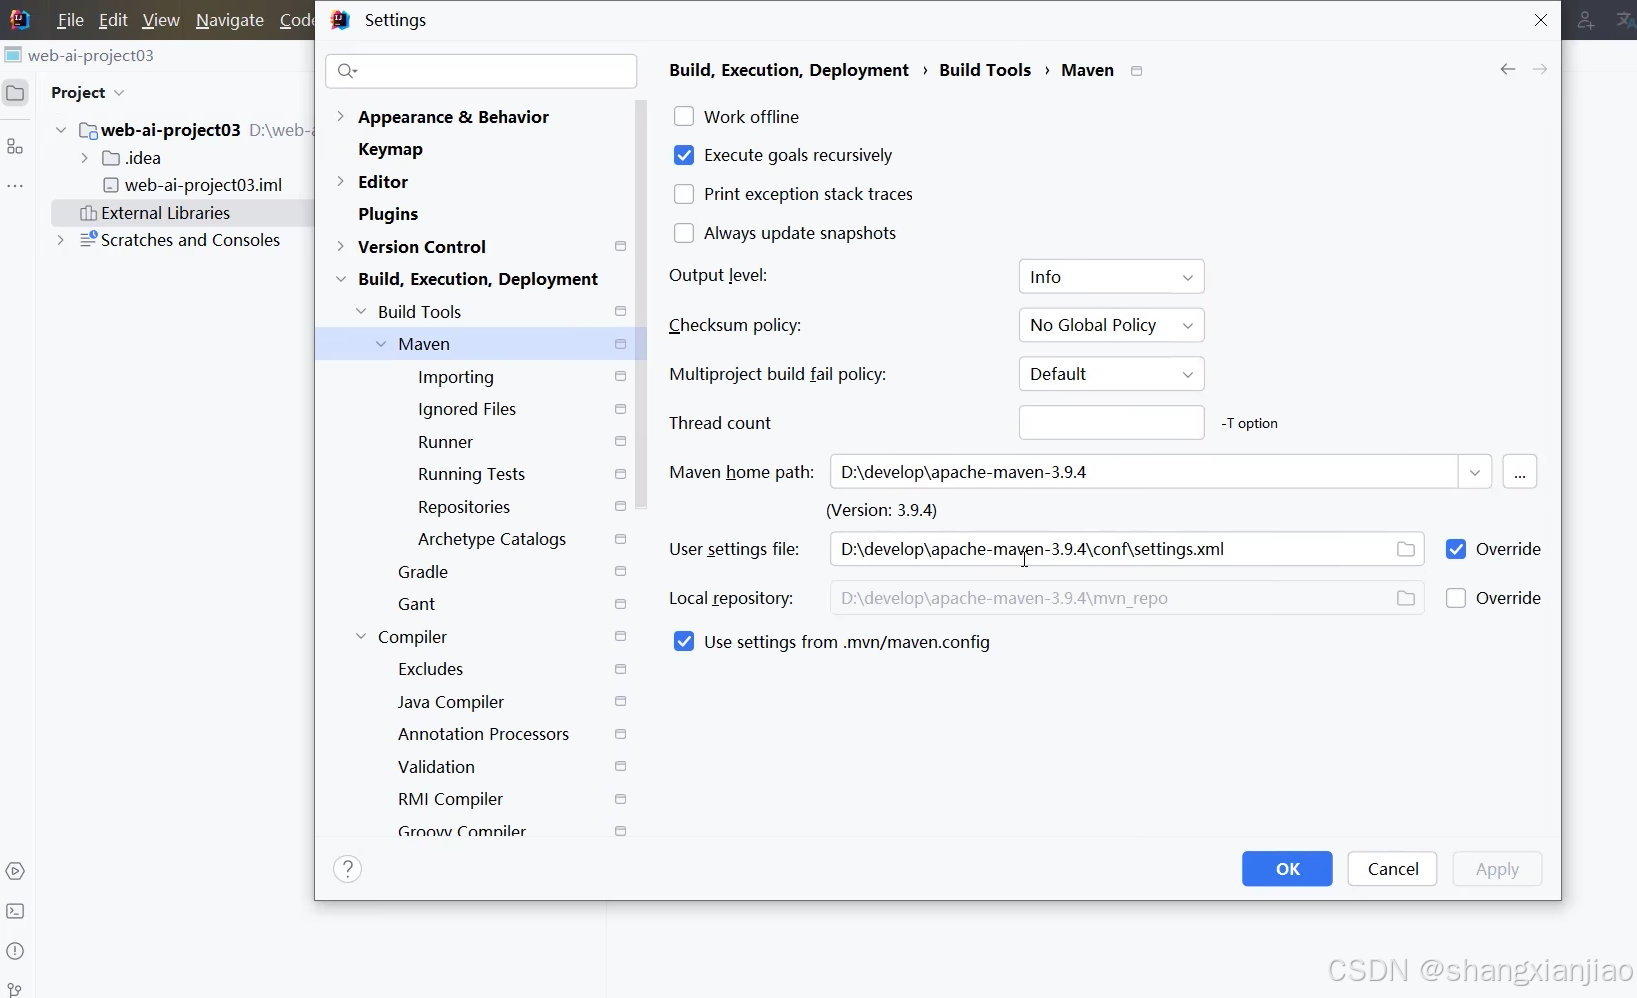Screen dimensions: 1637x998
Task: Focus the Settings search field
Action: pyautogui.click(x=481, y=71)
